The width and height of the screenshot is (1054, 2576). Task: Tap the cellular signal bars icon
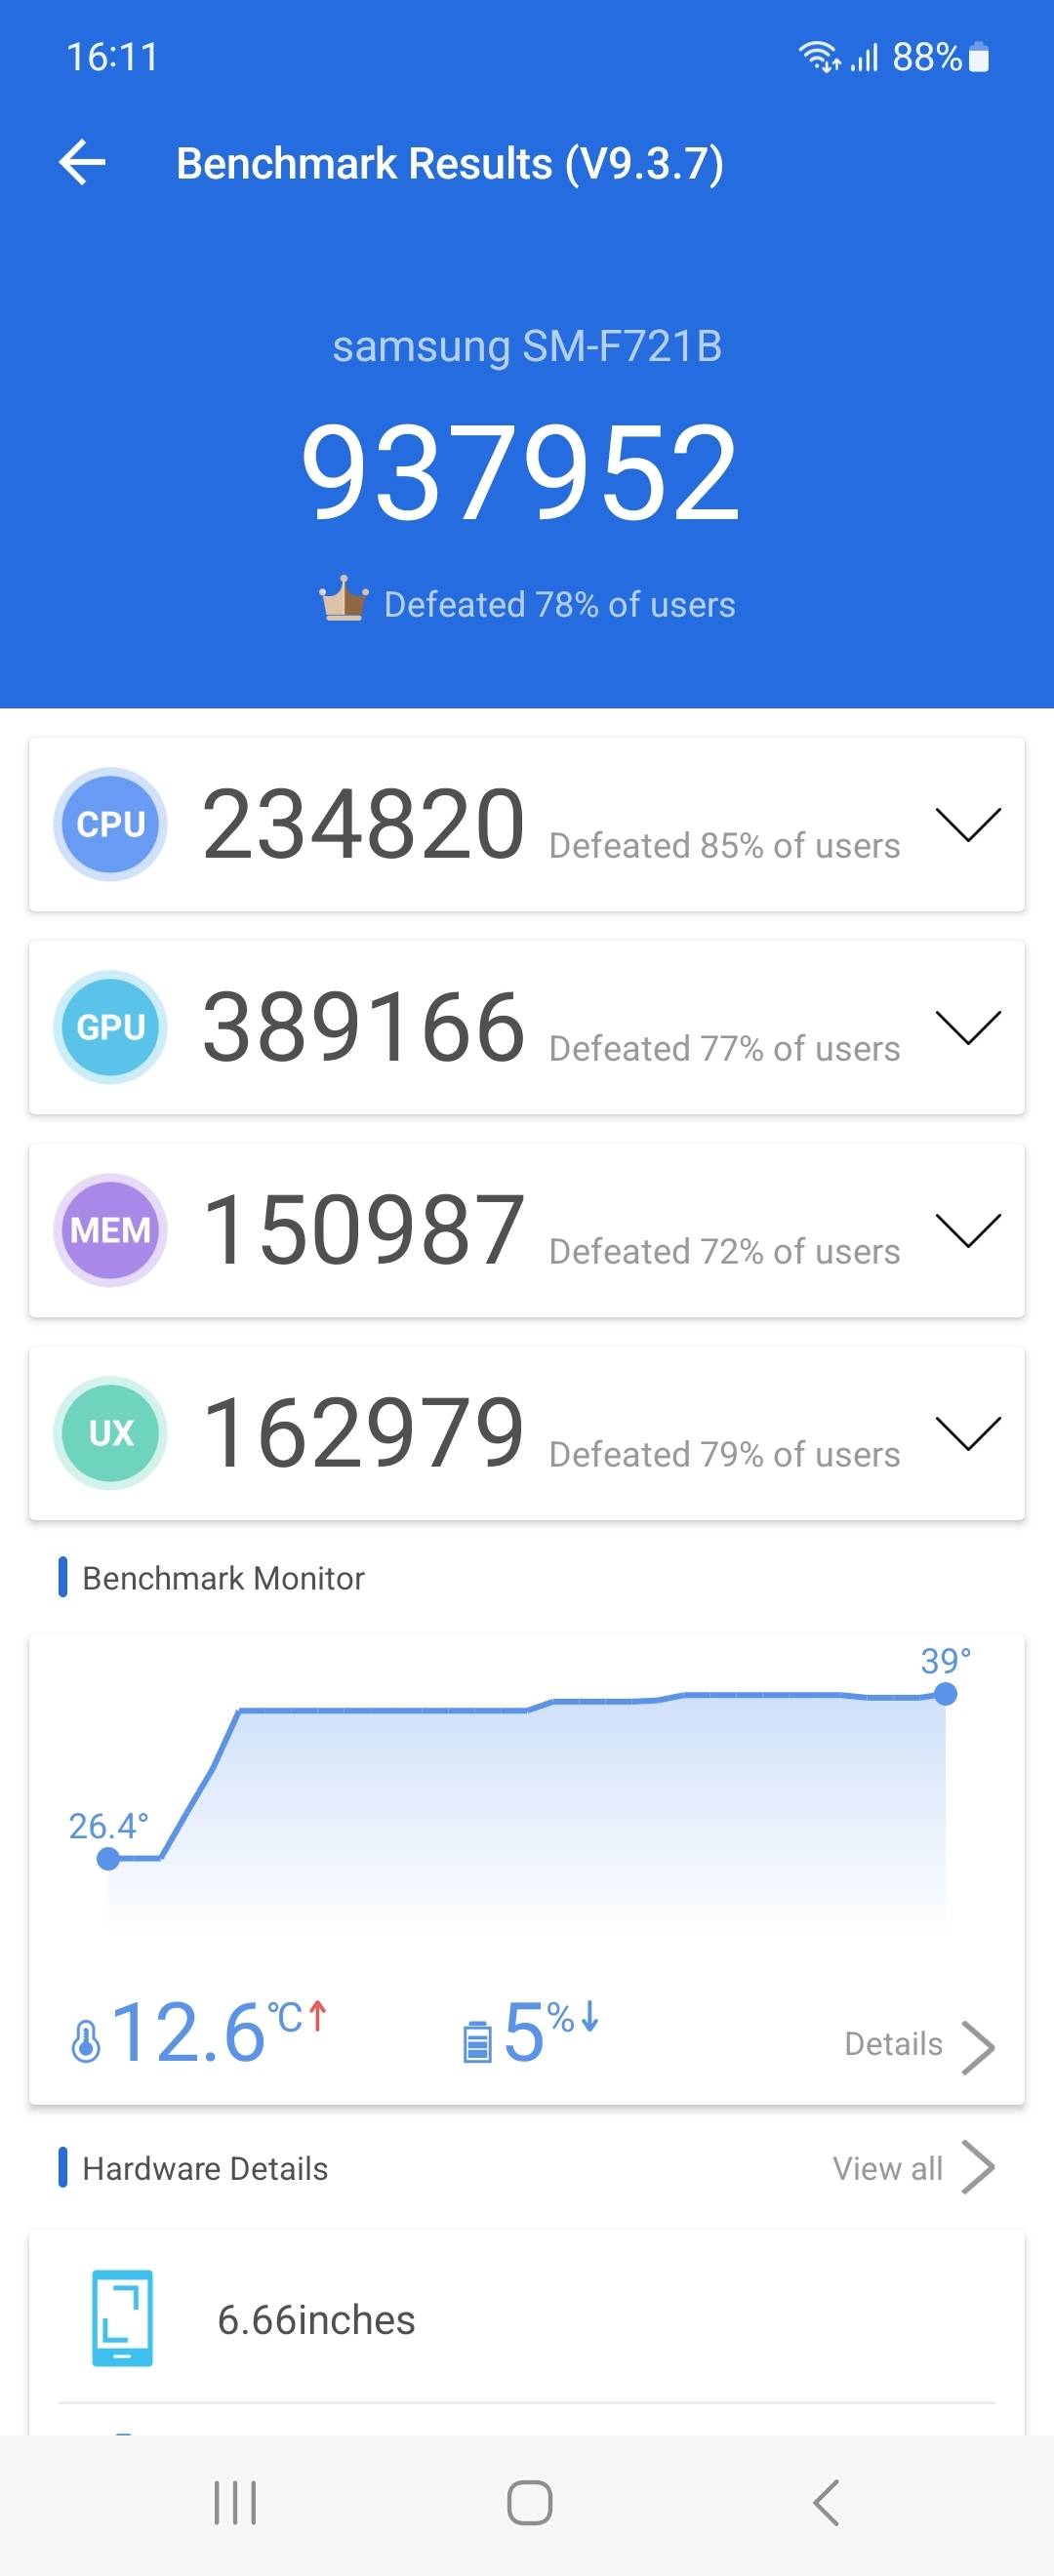tap(864, 58)
